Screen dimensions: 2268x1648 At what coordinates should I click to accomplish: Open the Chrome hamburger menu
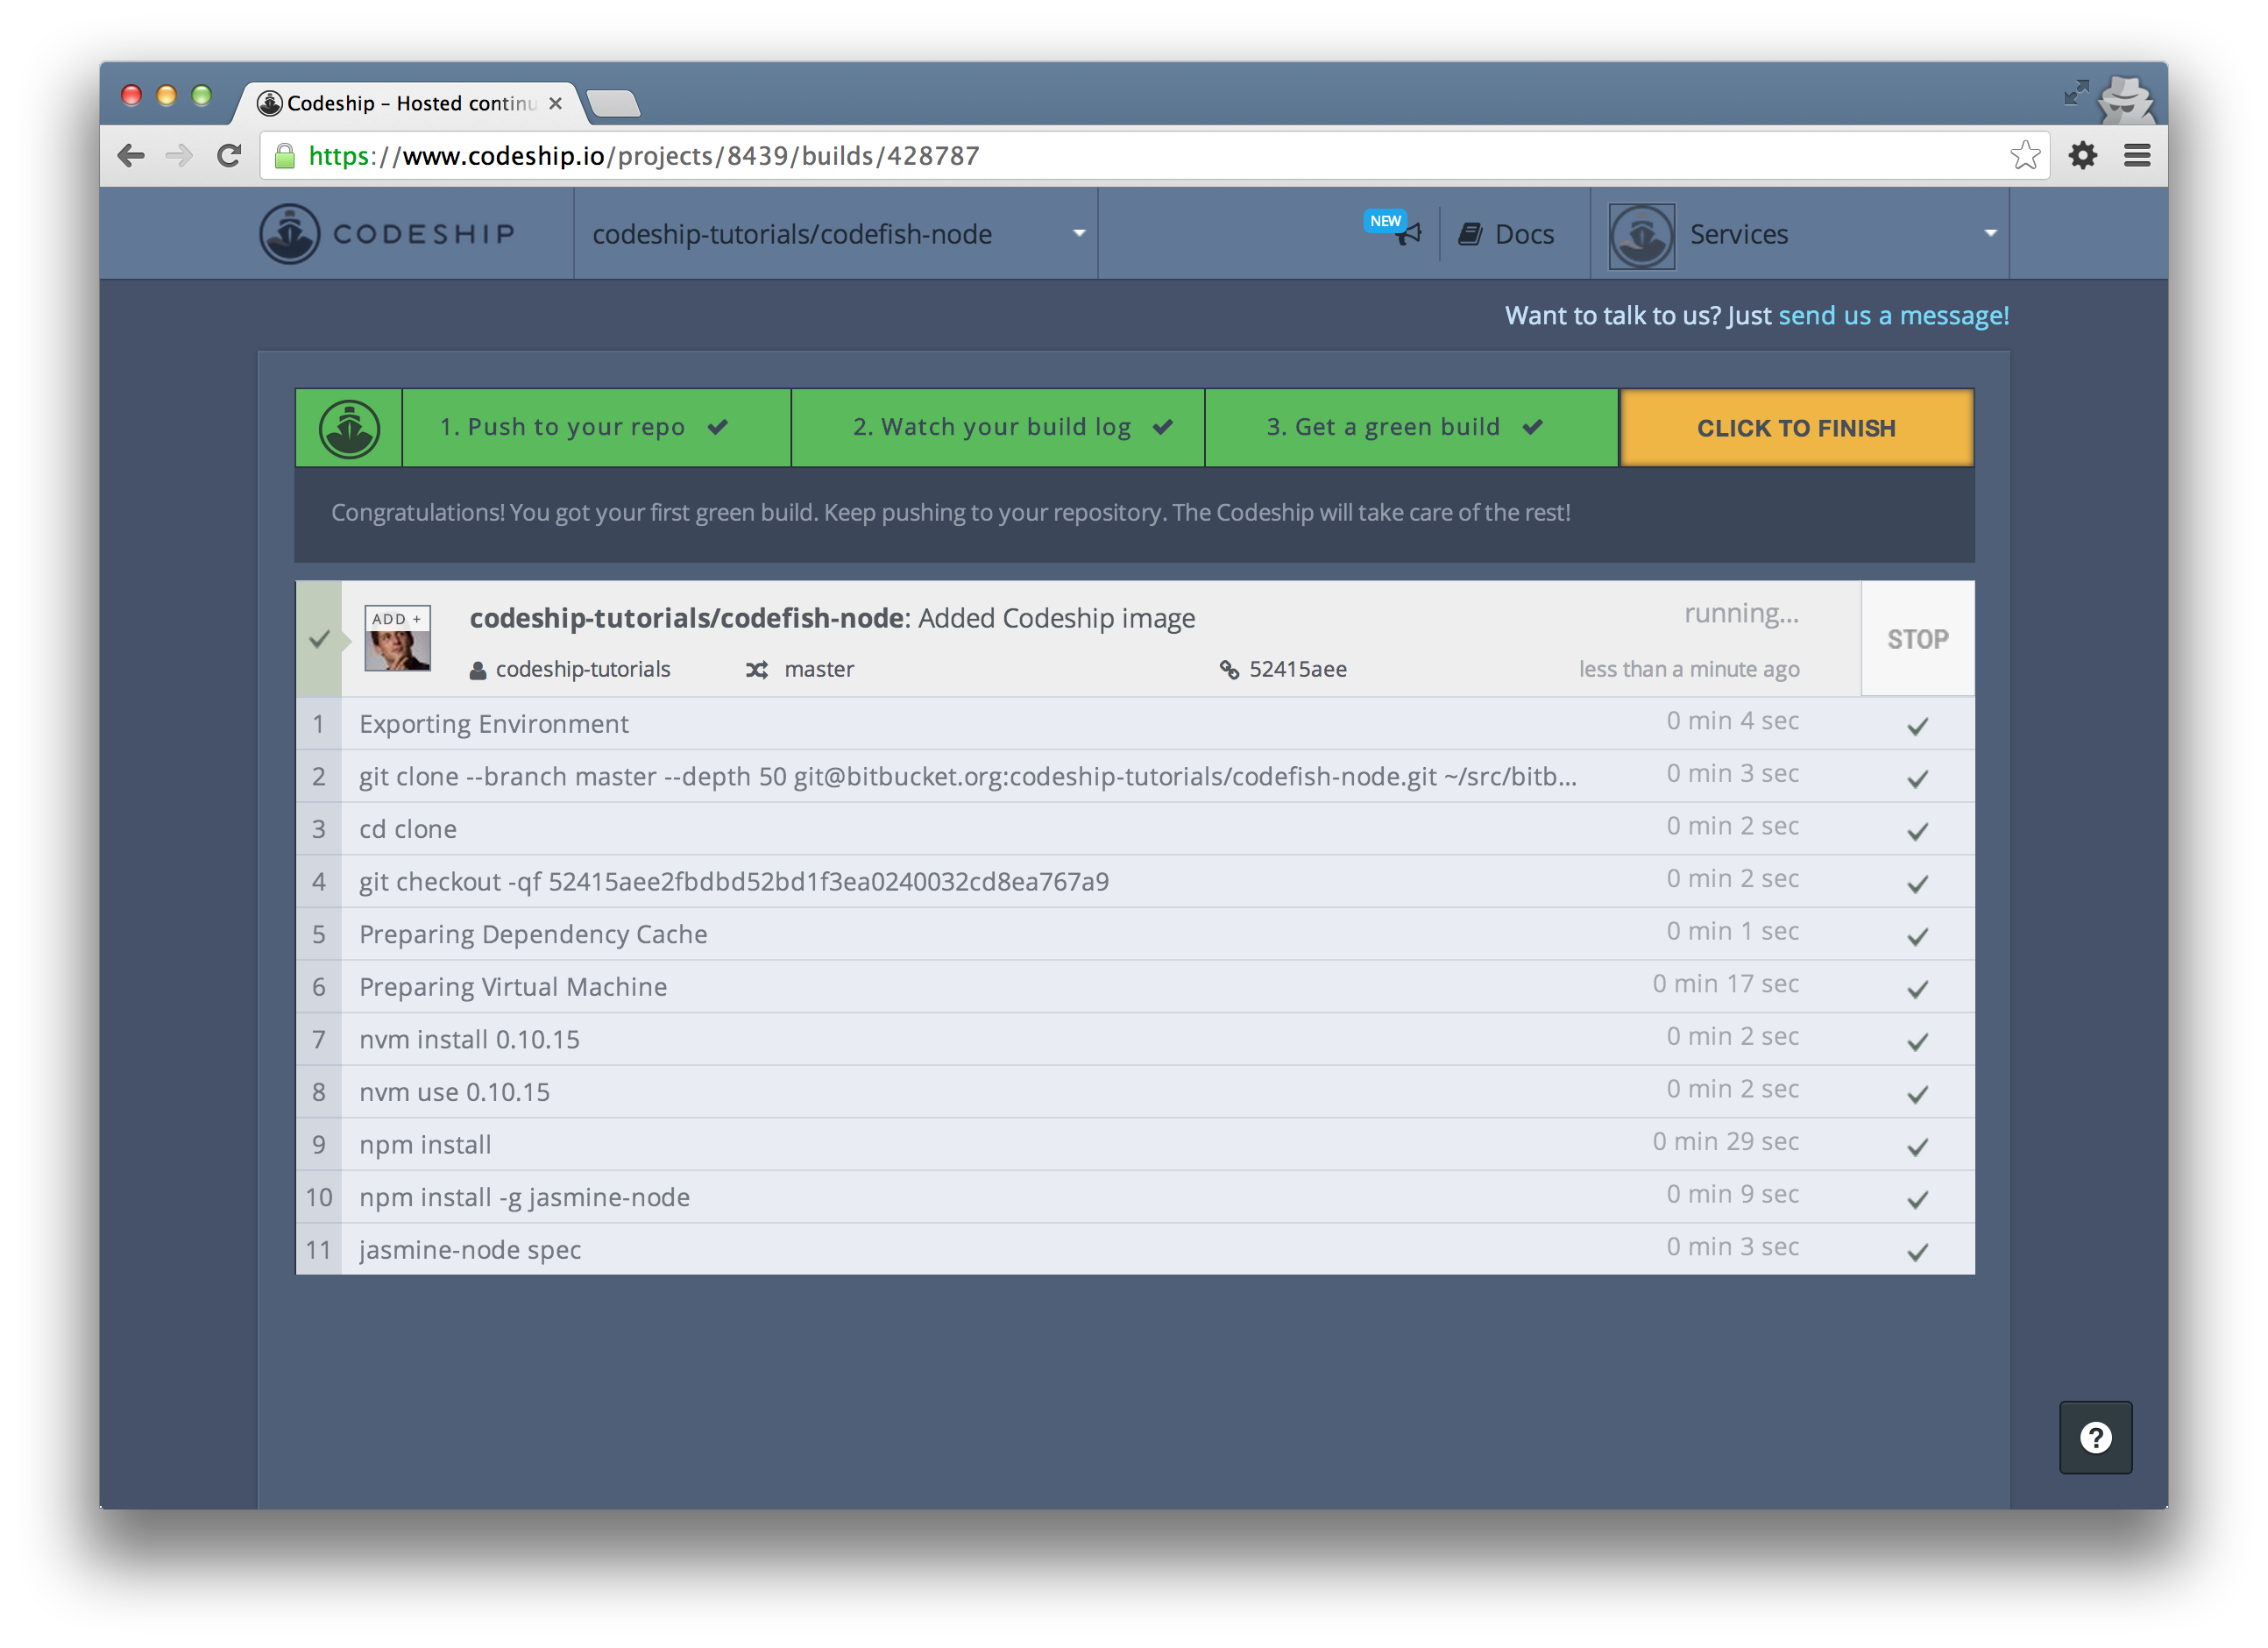coord(2137,156)
